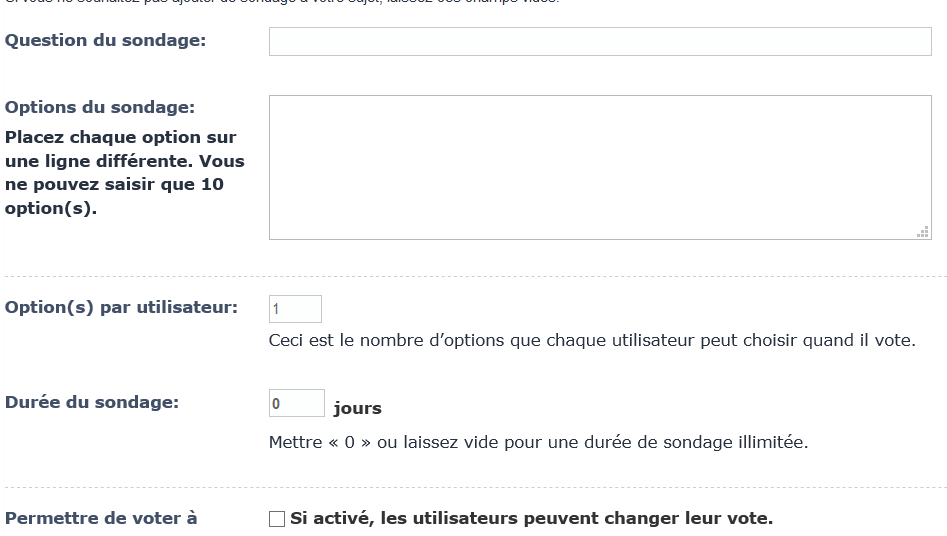Click the textarea resize grip icon

click(x=922, y=232)
